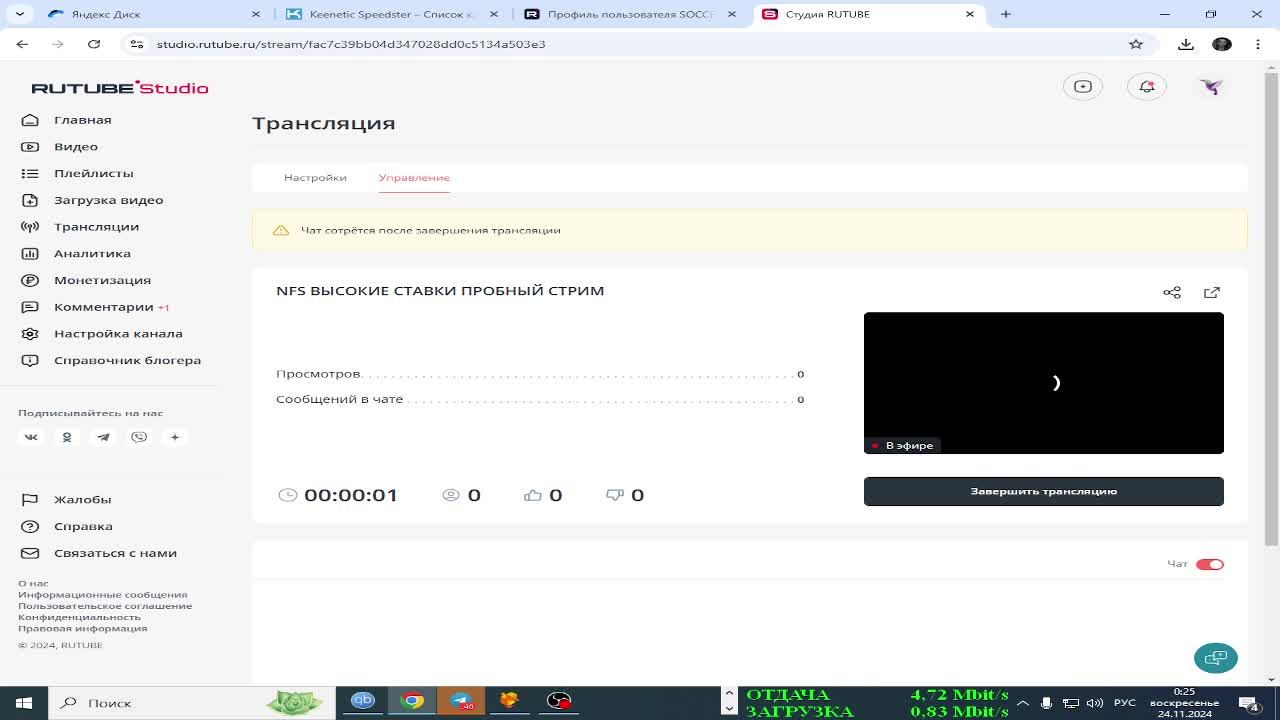Click the РУС language indicator in tray
Viewport: 1280px width, 720px height.
[1125, 703]
